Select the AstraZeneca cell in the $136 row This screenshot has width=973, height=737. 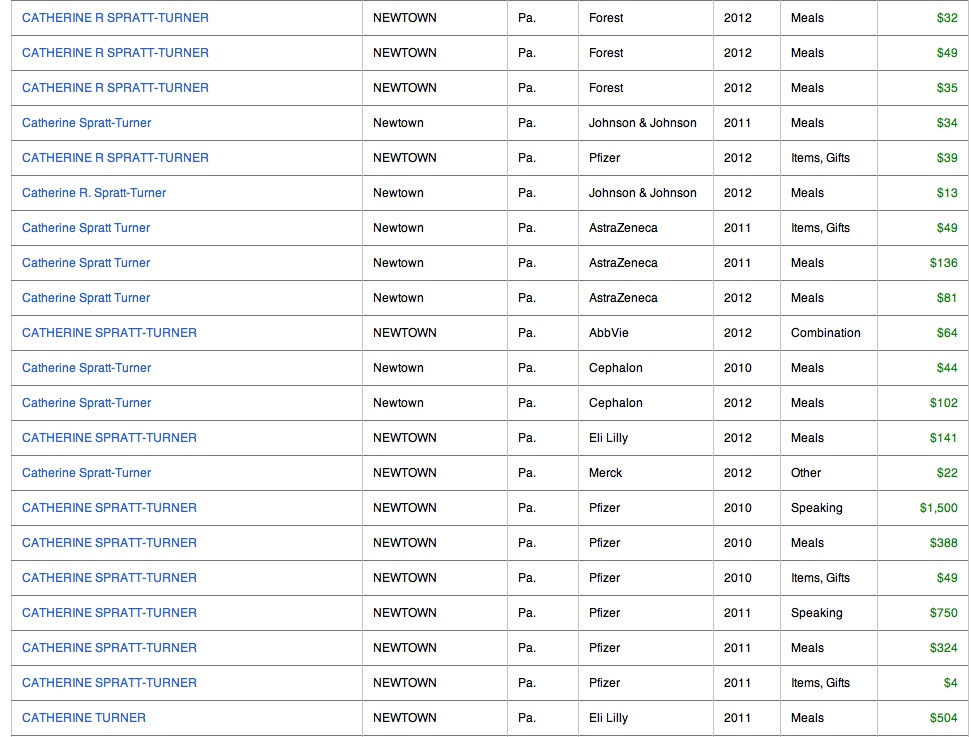coord(646,262)
